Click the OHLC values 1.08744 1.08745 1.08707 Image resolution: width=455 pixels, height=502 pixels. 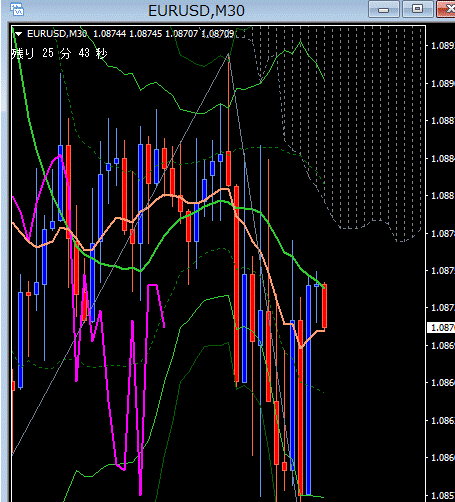[145, 34]
